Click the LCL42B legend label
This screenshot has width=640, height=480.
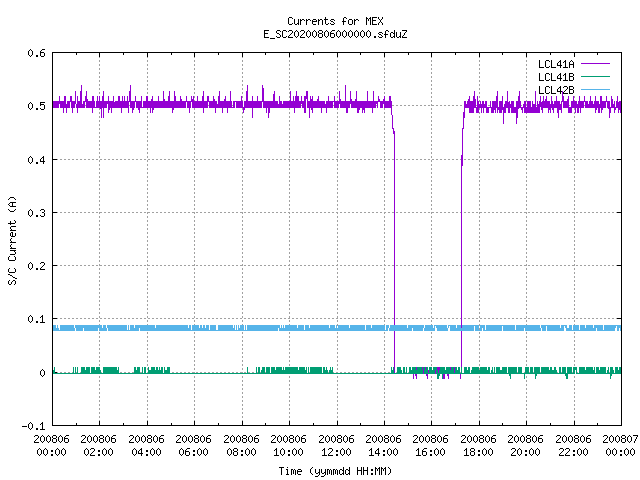coord(556,90)
